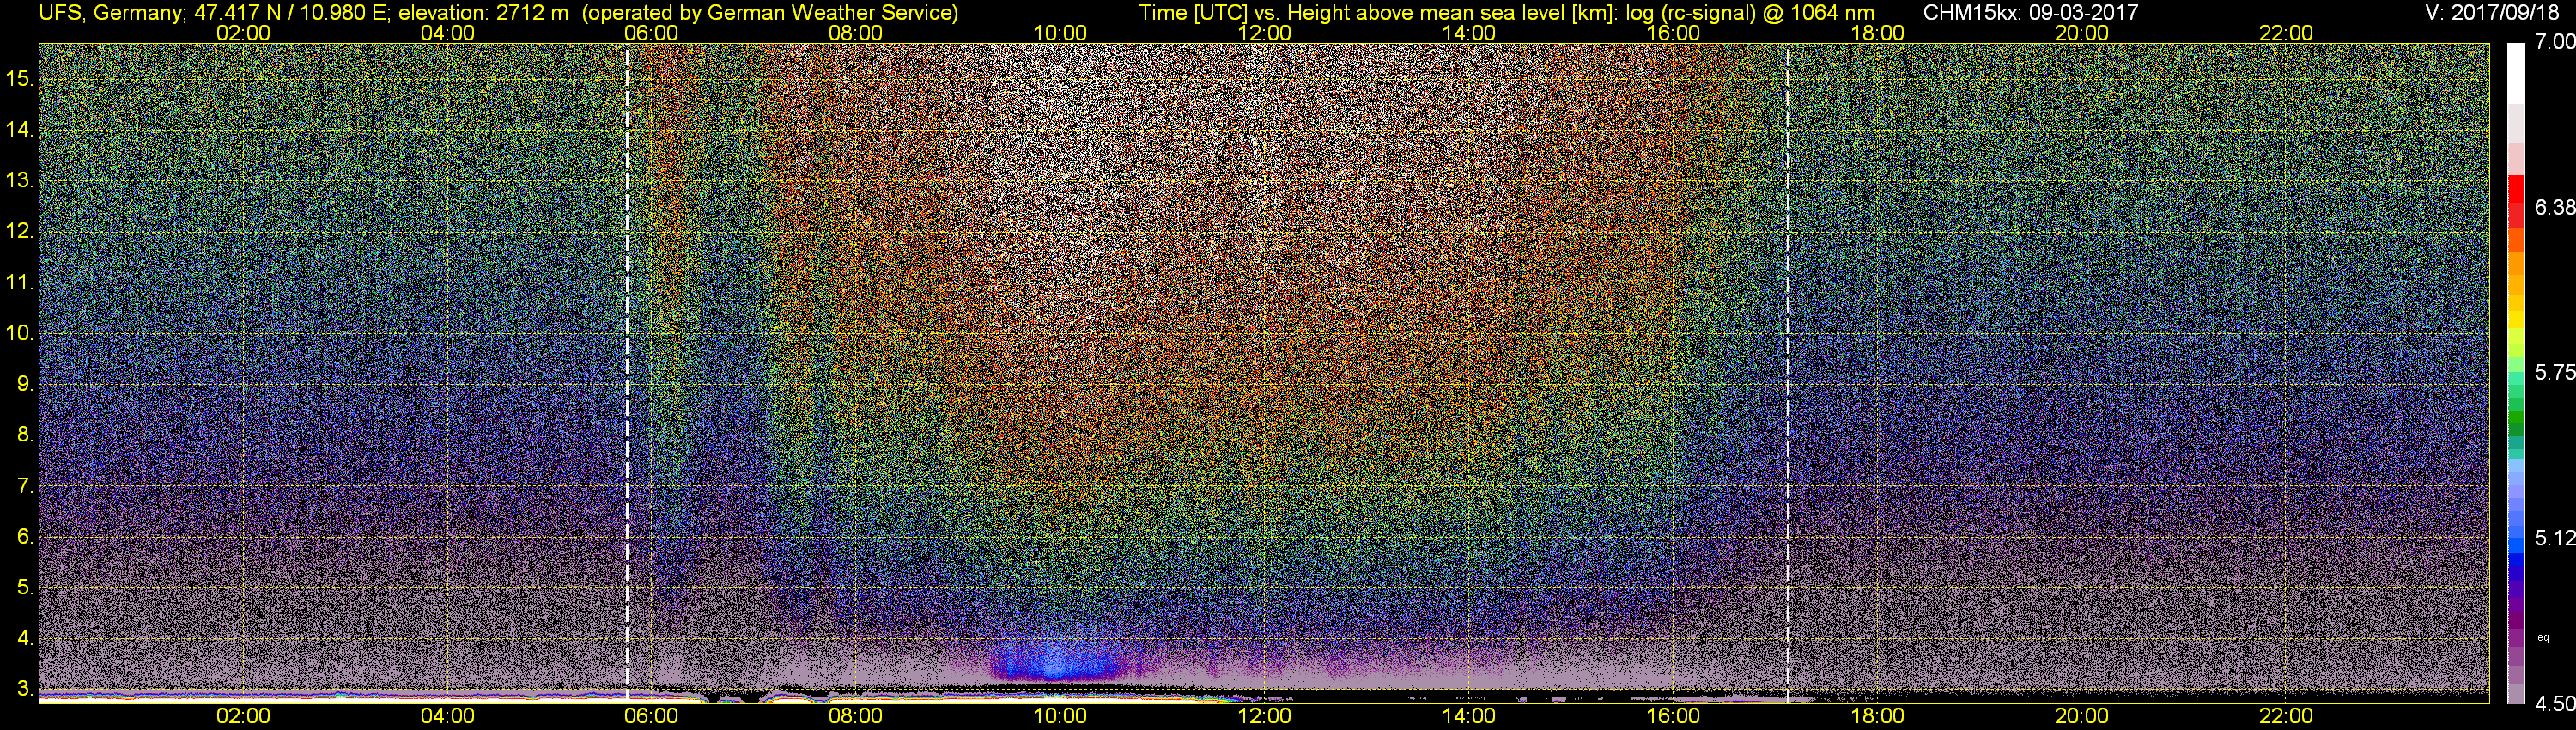This screenshot has width=2576, height=730.
Task: Click the 06:00 label on the top time axis
Action: [x=651, y=33]
